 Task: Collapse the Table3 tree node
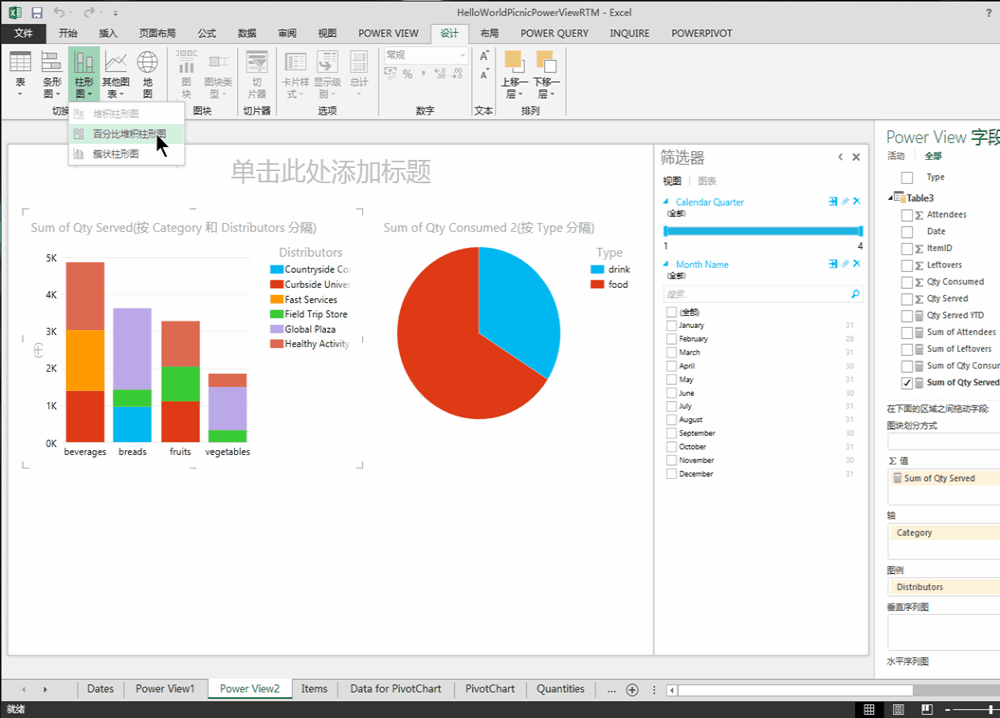(x=890, y=198)
